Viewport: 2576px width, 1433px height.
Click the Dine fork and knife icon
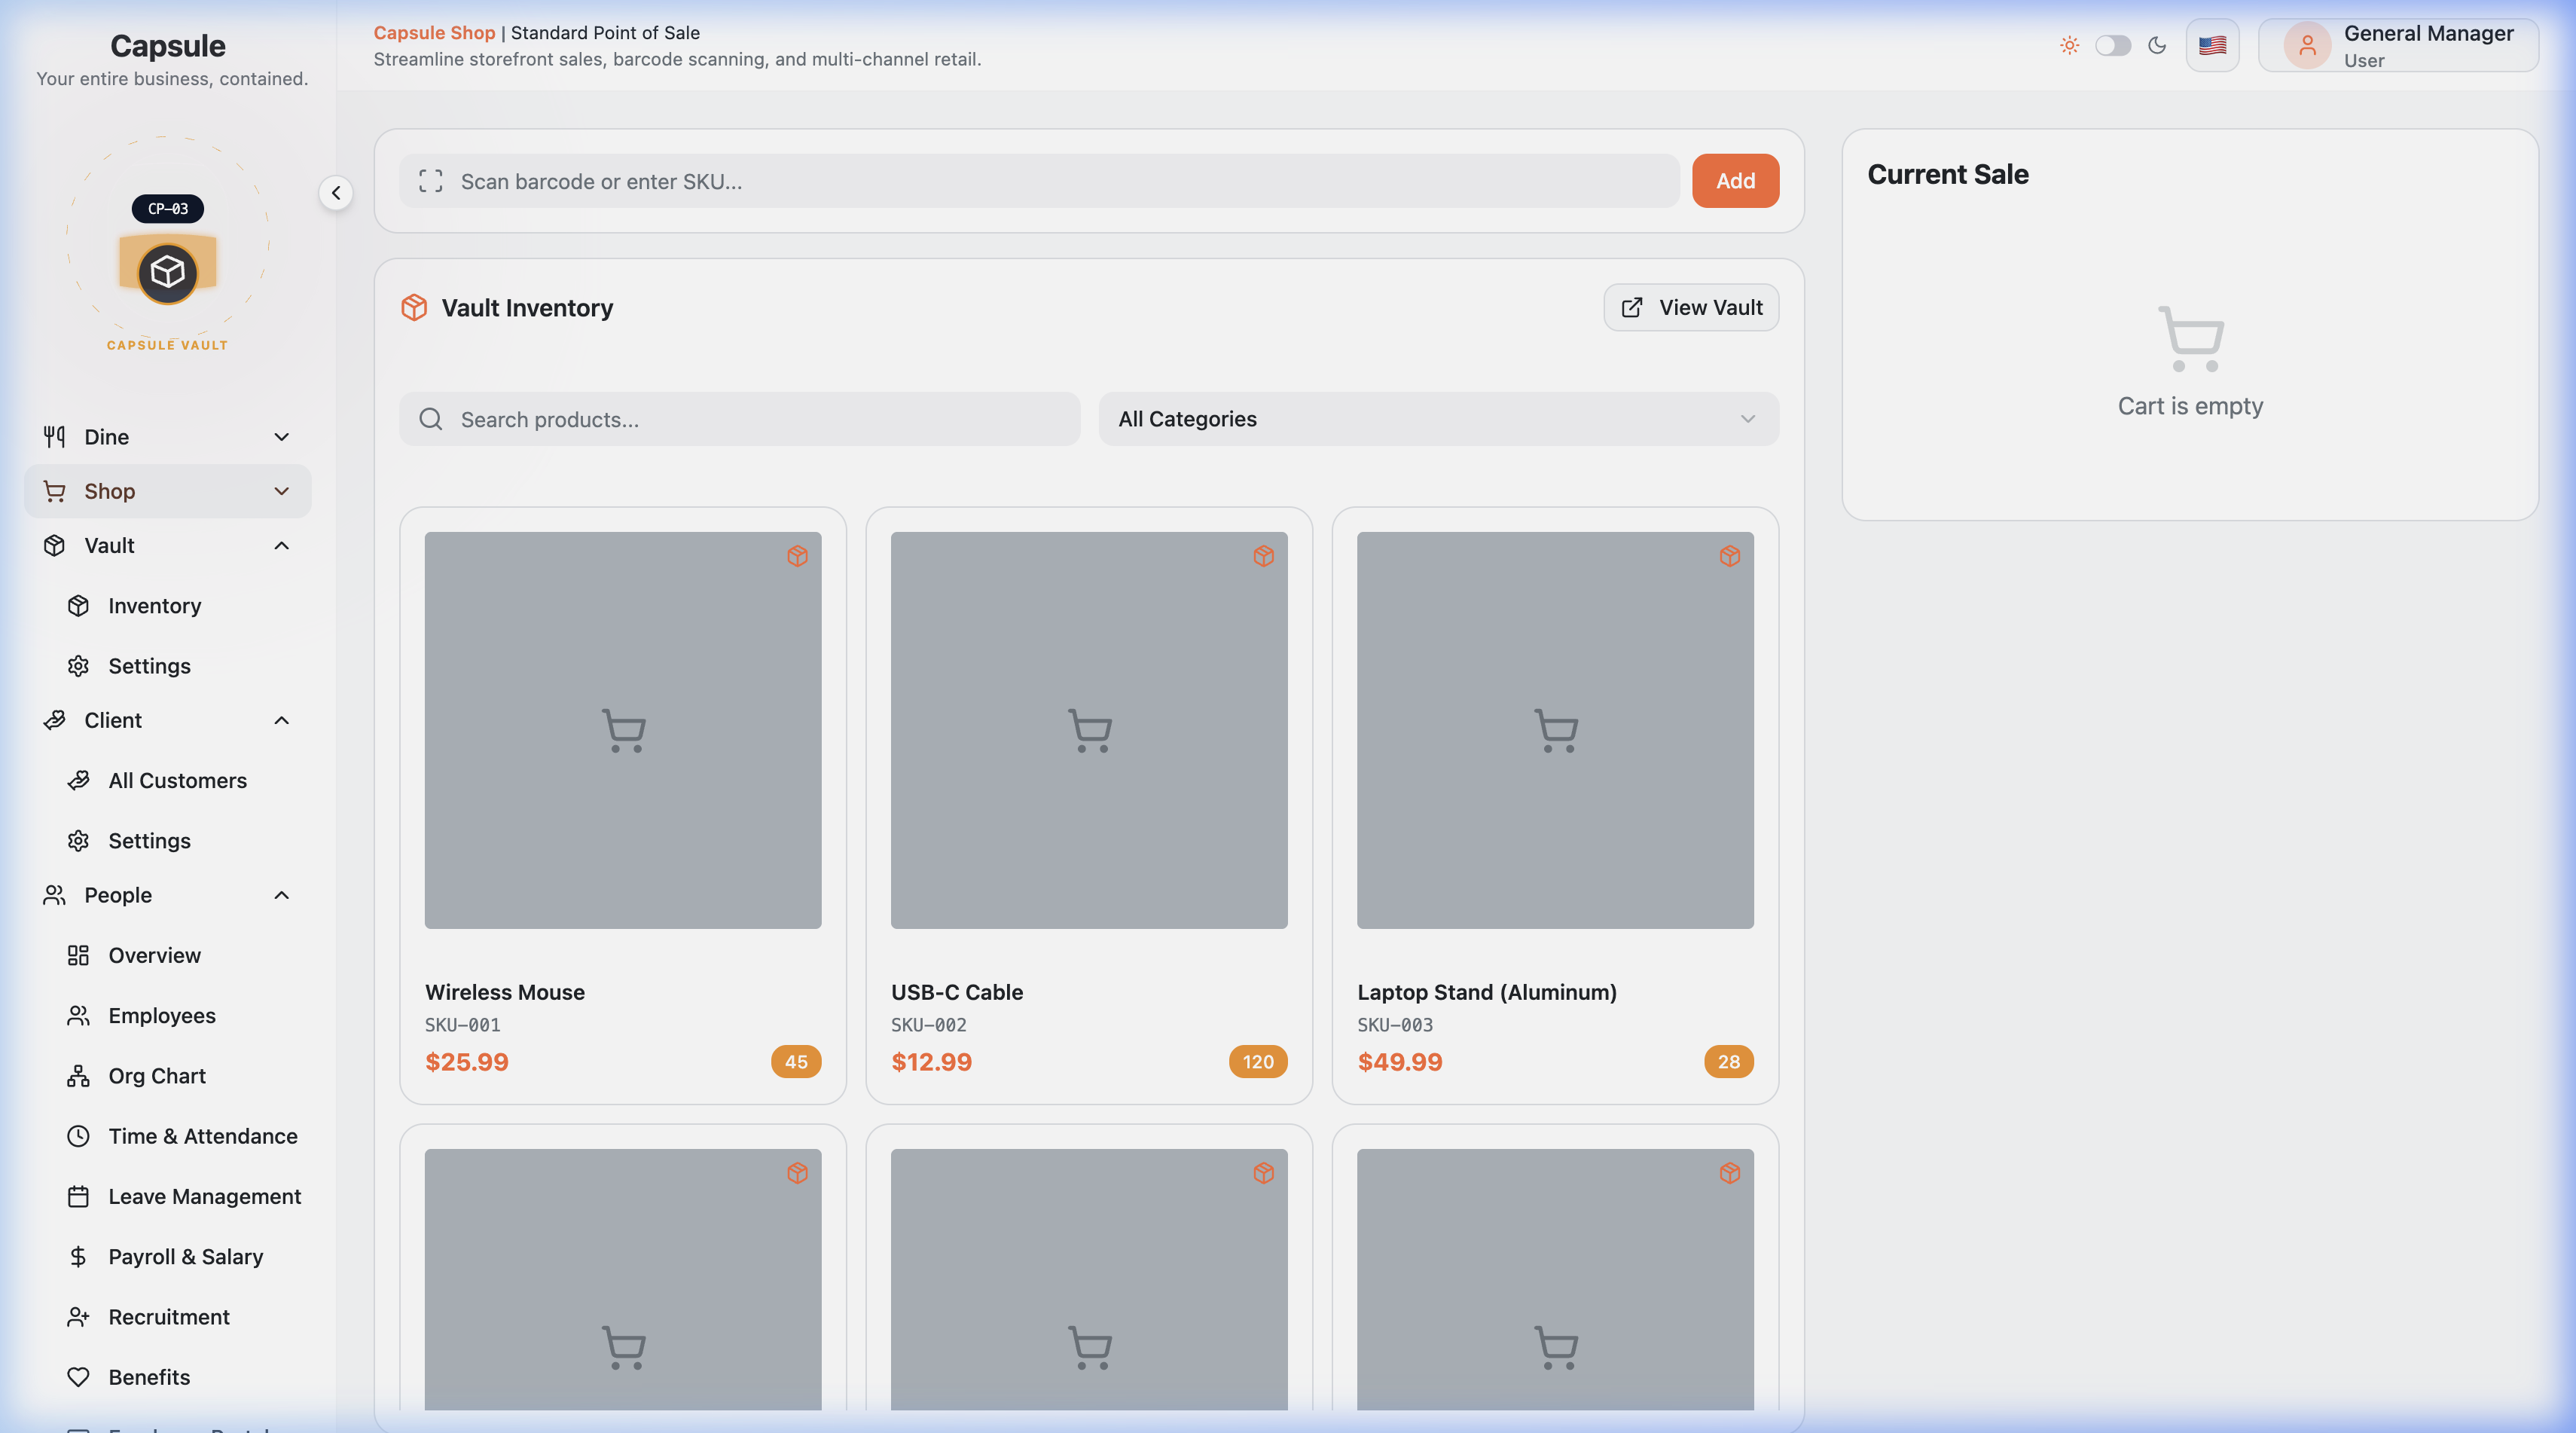pyautogui.click(x=54, y=437)
